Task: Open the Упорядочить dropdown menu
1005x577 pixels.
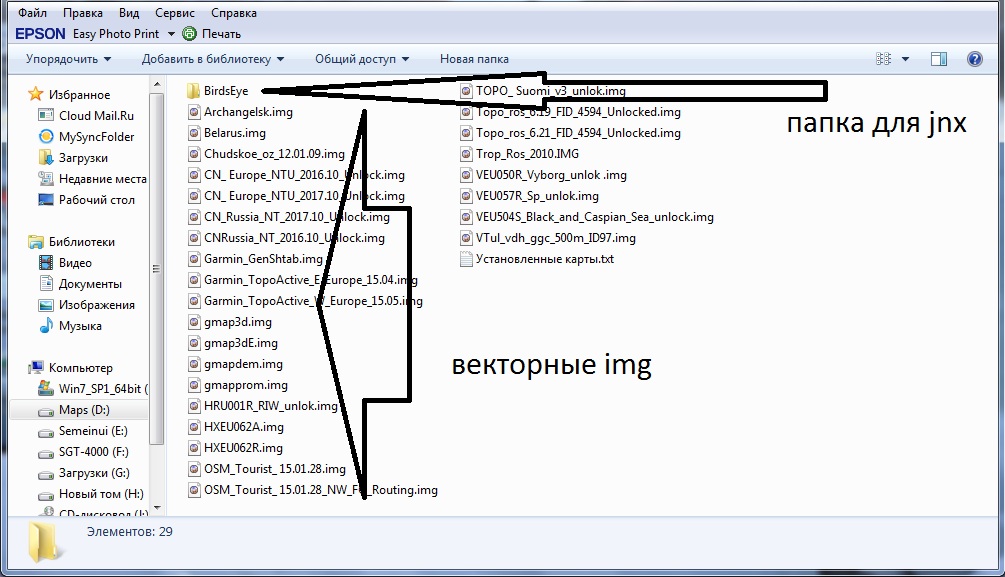Action: (68, 59)
